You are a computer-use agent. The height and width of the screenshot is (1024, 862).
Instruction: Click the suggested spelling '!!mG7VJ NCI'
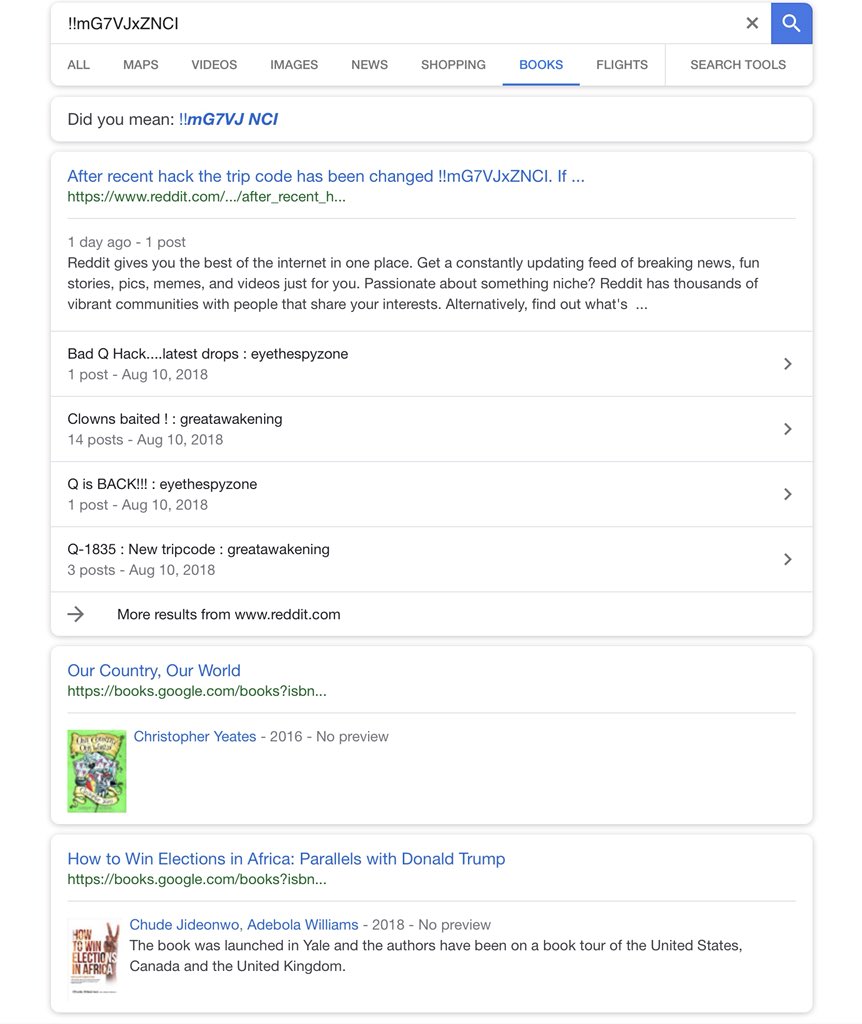[x=228, y=120]
